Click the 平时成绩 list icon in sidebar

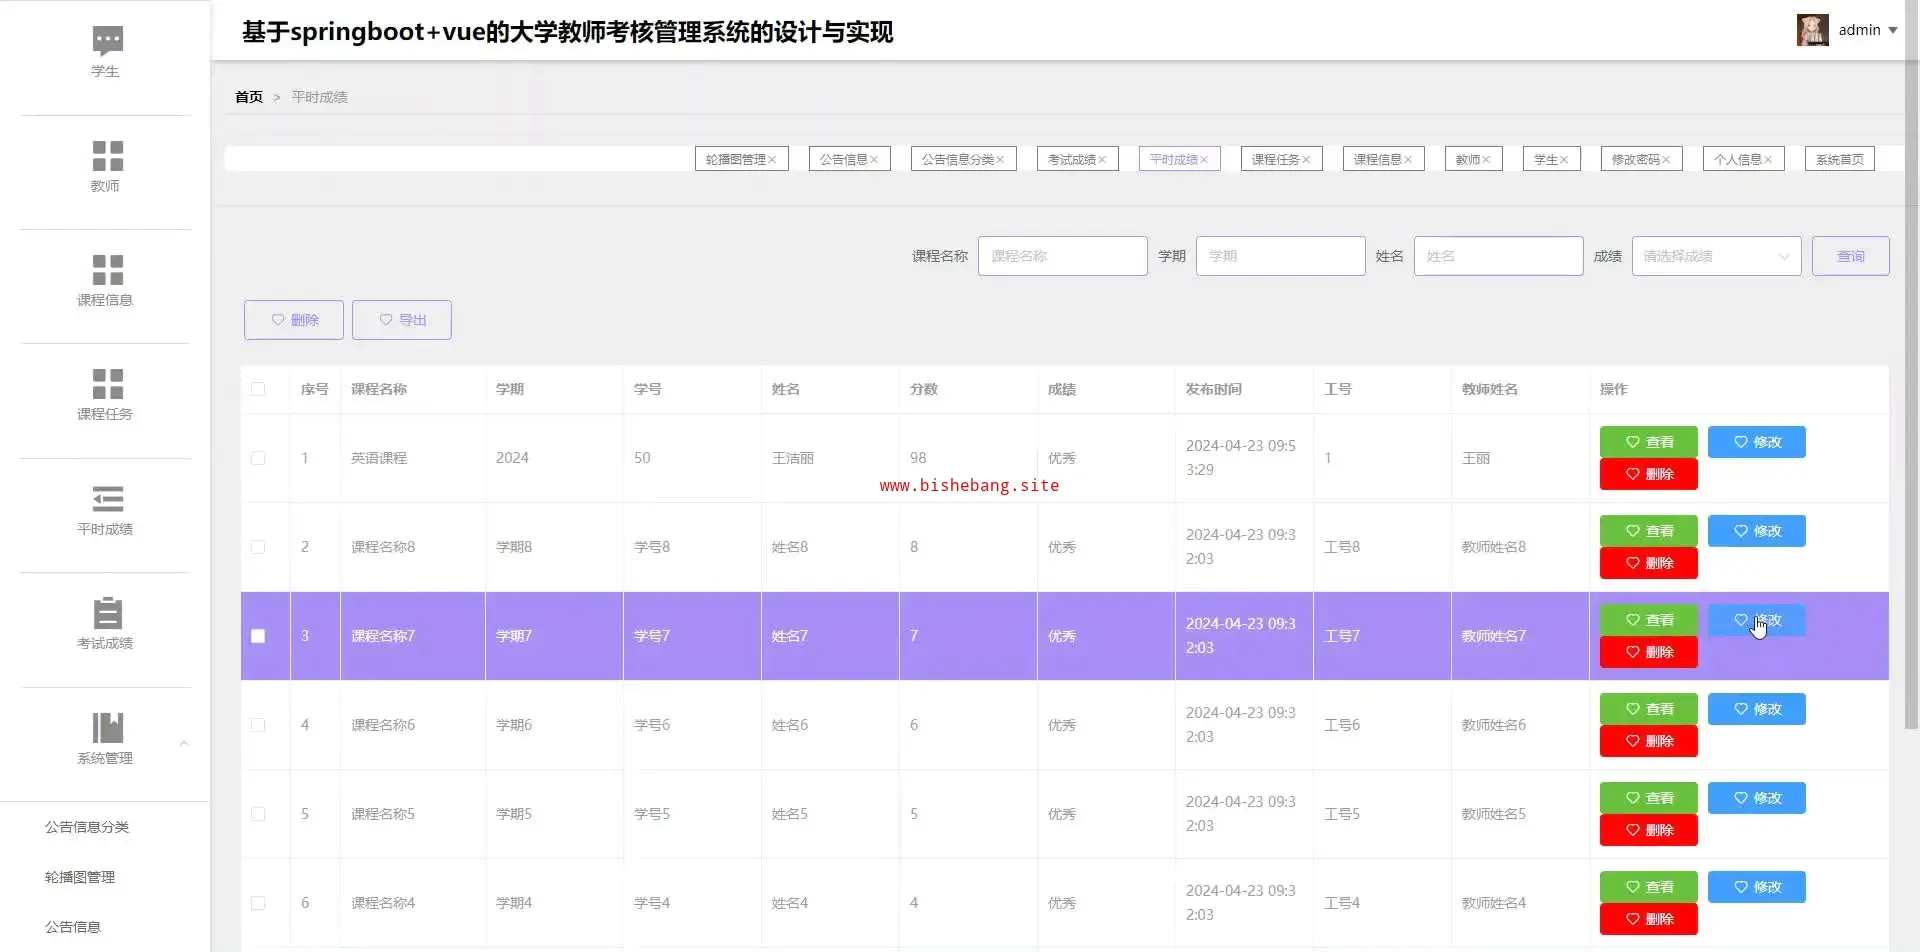tap(107, 499)
